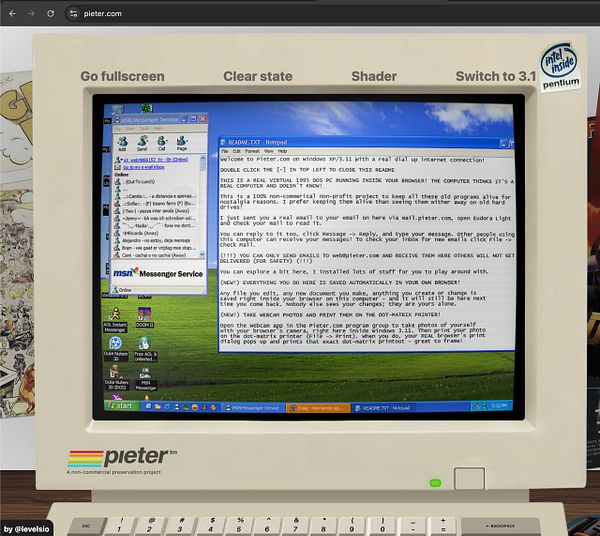
Task: Click Go fullscreen on the monitor bezel
Action: click(122, 76)
